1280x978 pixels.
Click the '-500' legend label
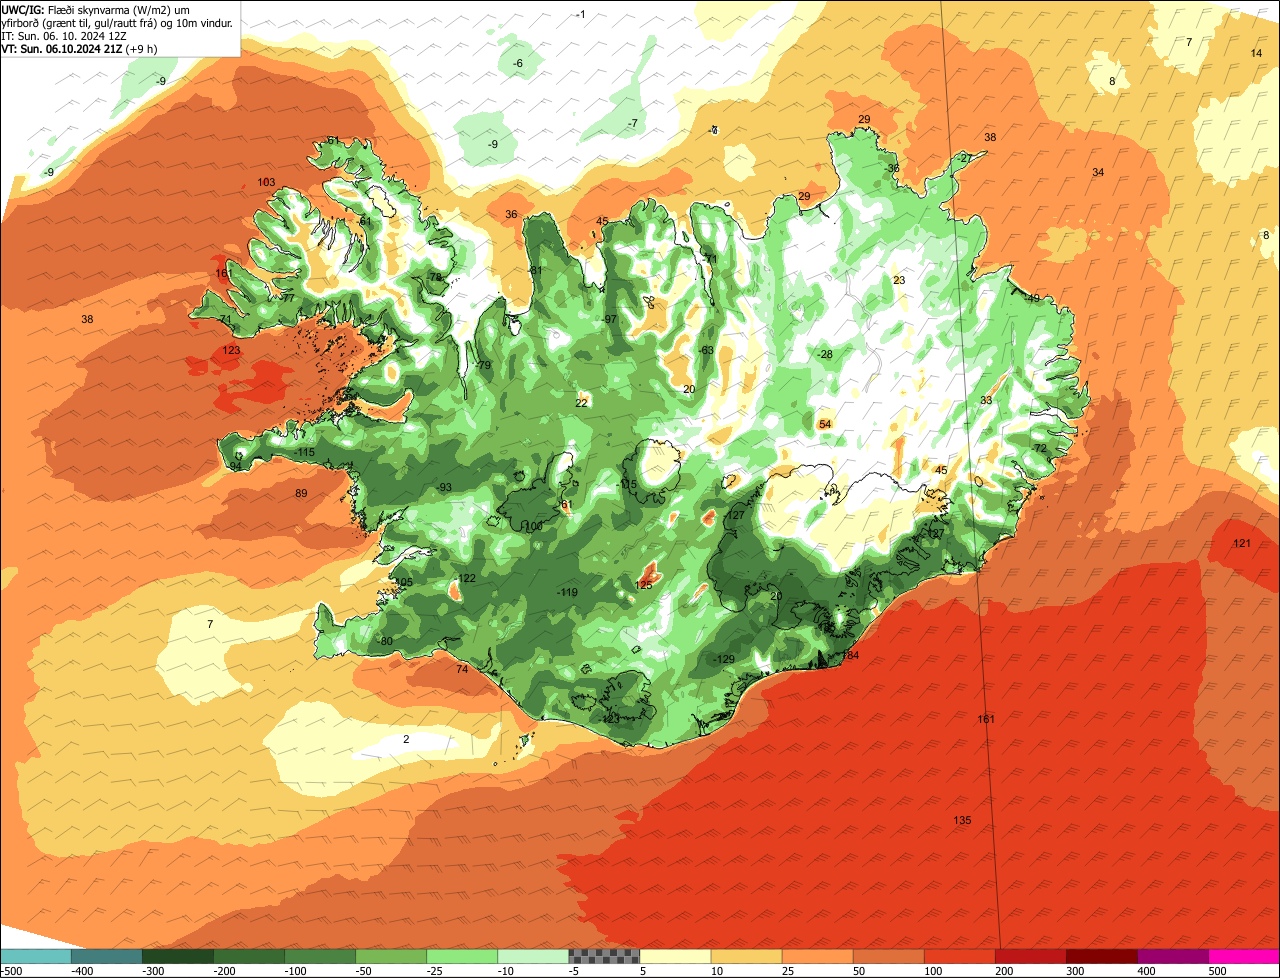tap(12, 970)
